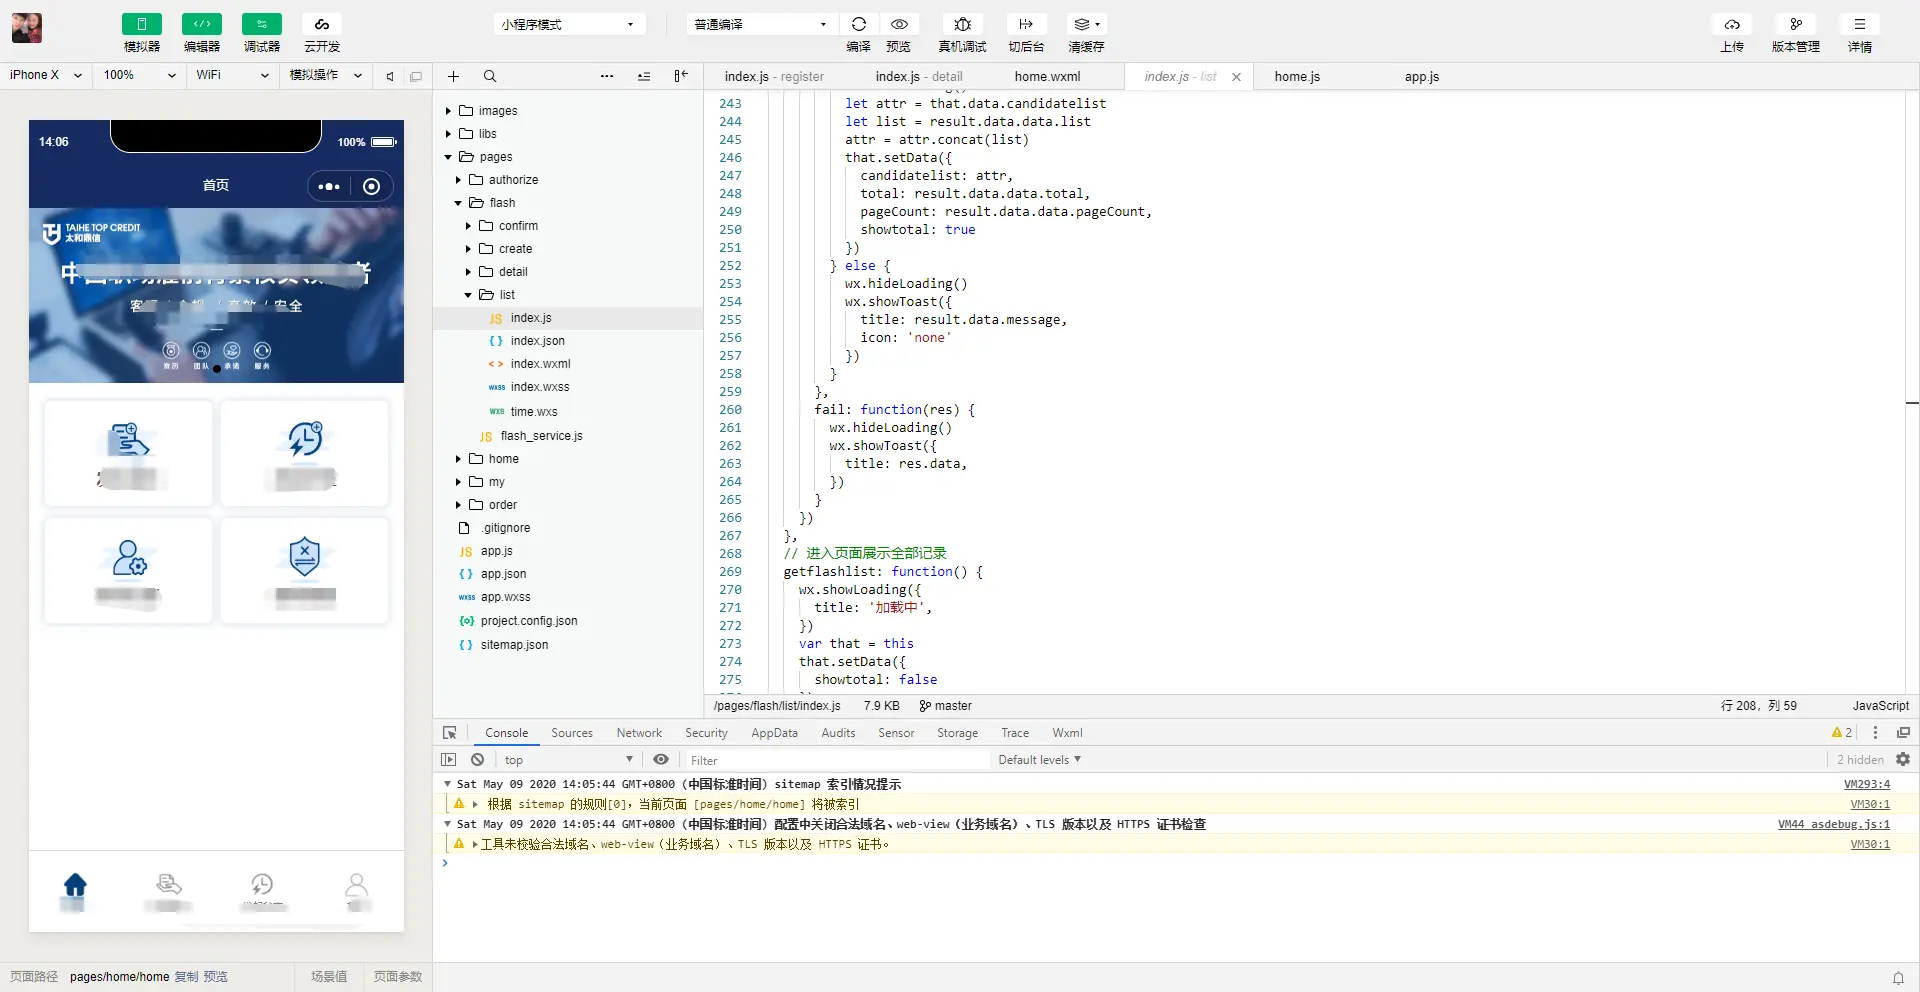
Task: Search files with the magnifier icon
Action: (490, 76)
